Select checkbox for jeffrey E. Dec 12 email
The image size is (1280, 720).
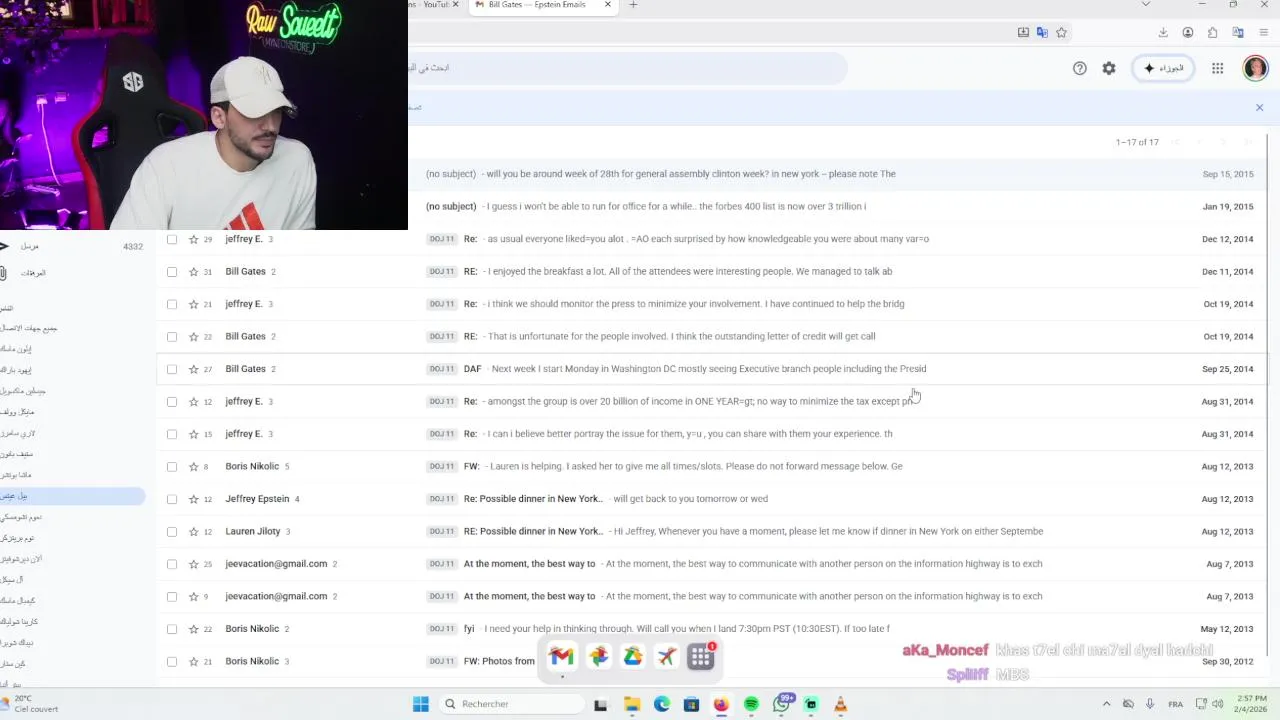point(172,239)
